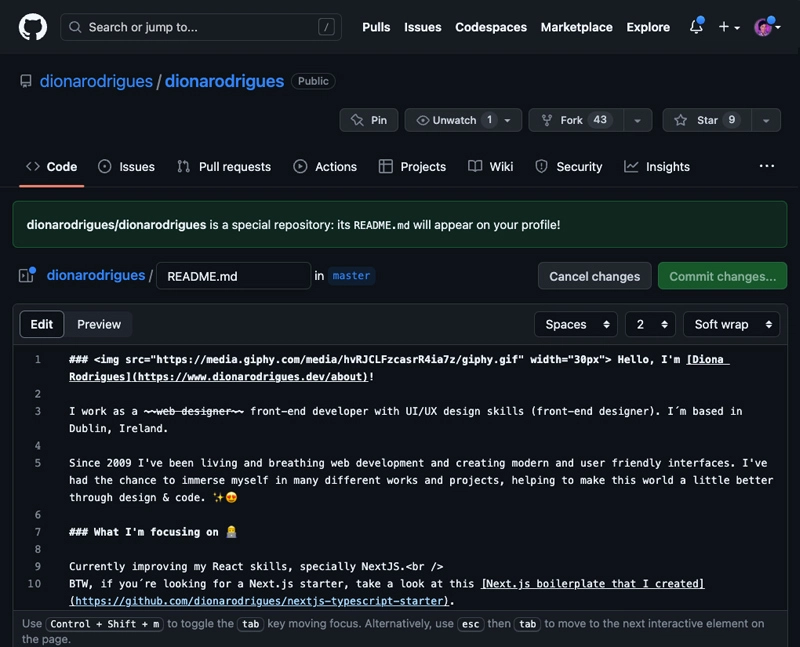Cancel changes to the file
800x647 pixels.
(x=594, y=276)
